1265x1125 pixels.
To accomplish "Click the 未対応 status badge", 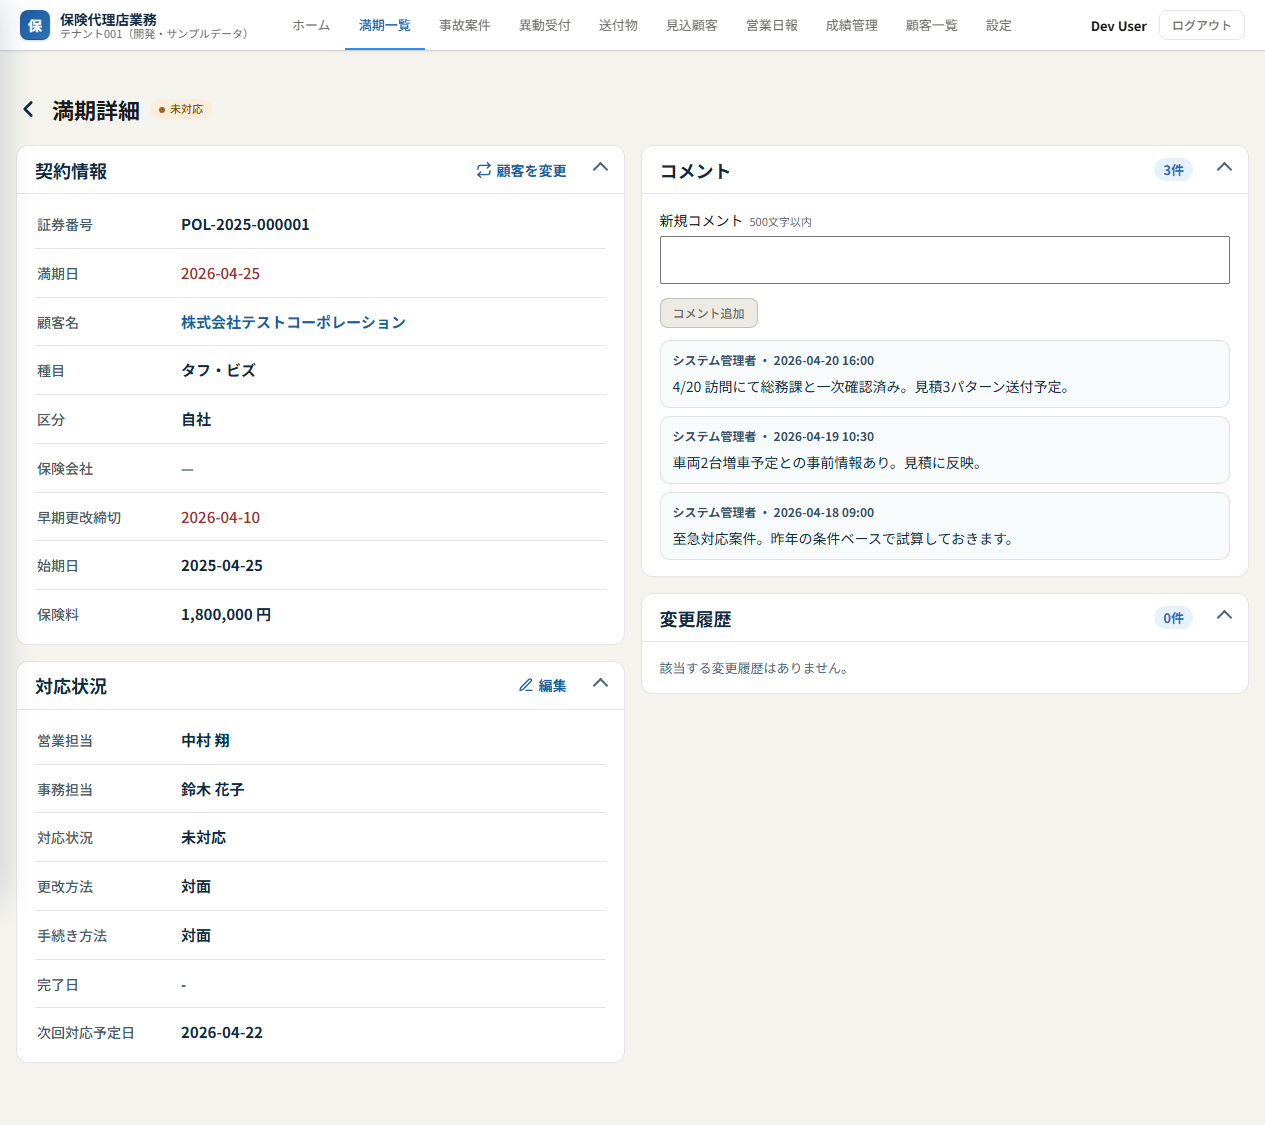I will coord(181,109).
